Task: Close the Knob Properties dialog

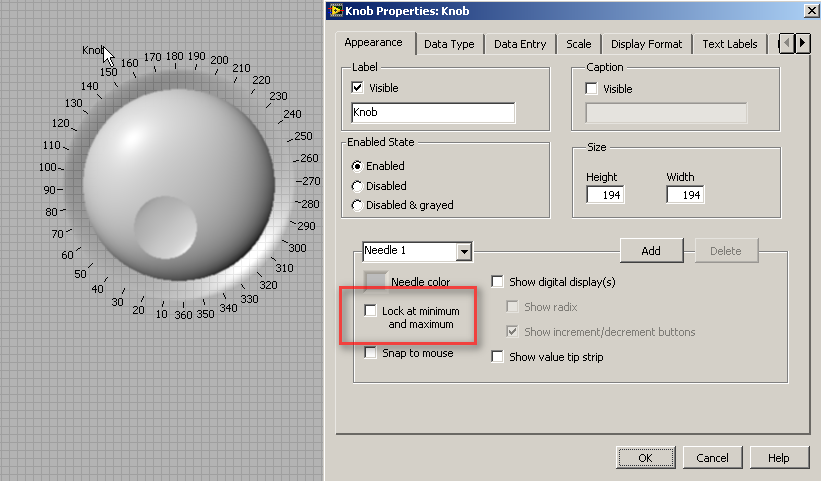Action: (811, 10)
